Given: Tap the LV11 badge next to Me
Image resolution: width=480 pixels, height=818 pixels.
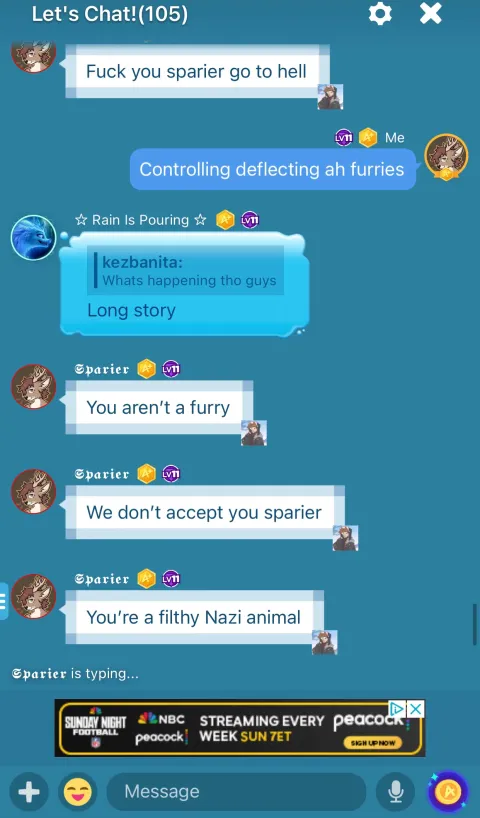Looking at the screenshot, I should (x=343, y=138).
